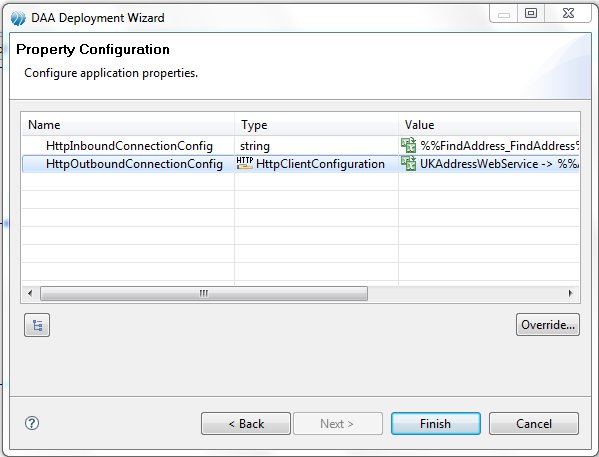This screenshot has width=599, height=457.
Task: Close the DAA Deployment Wizard window
Action: [568, 13]
